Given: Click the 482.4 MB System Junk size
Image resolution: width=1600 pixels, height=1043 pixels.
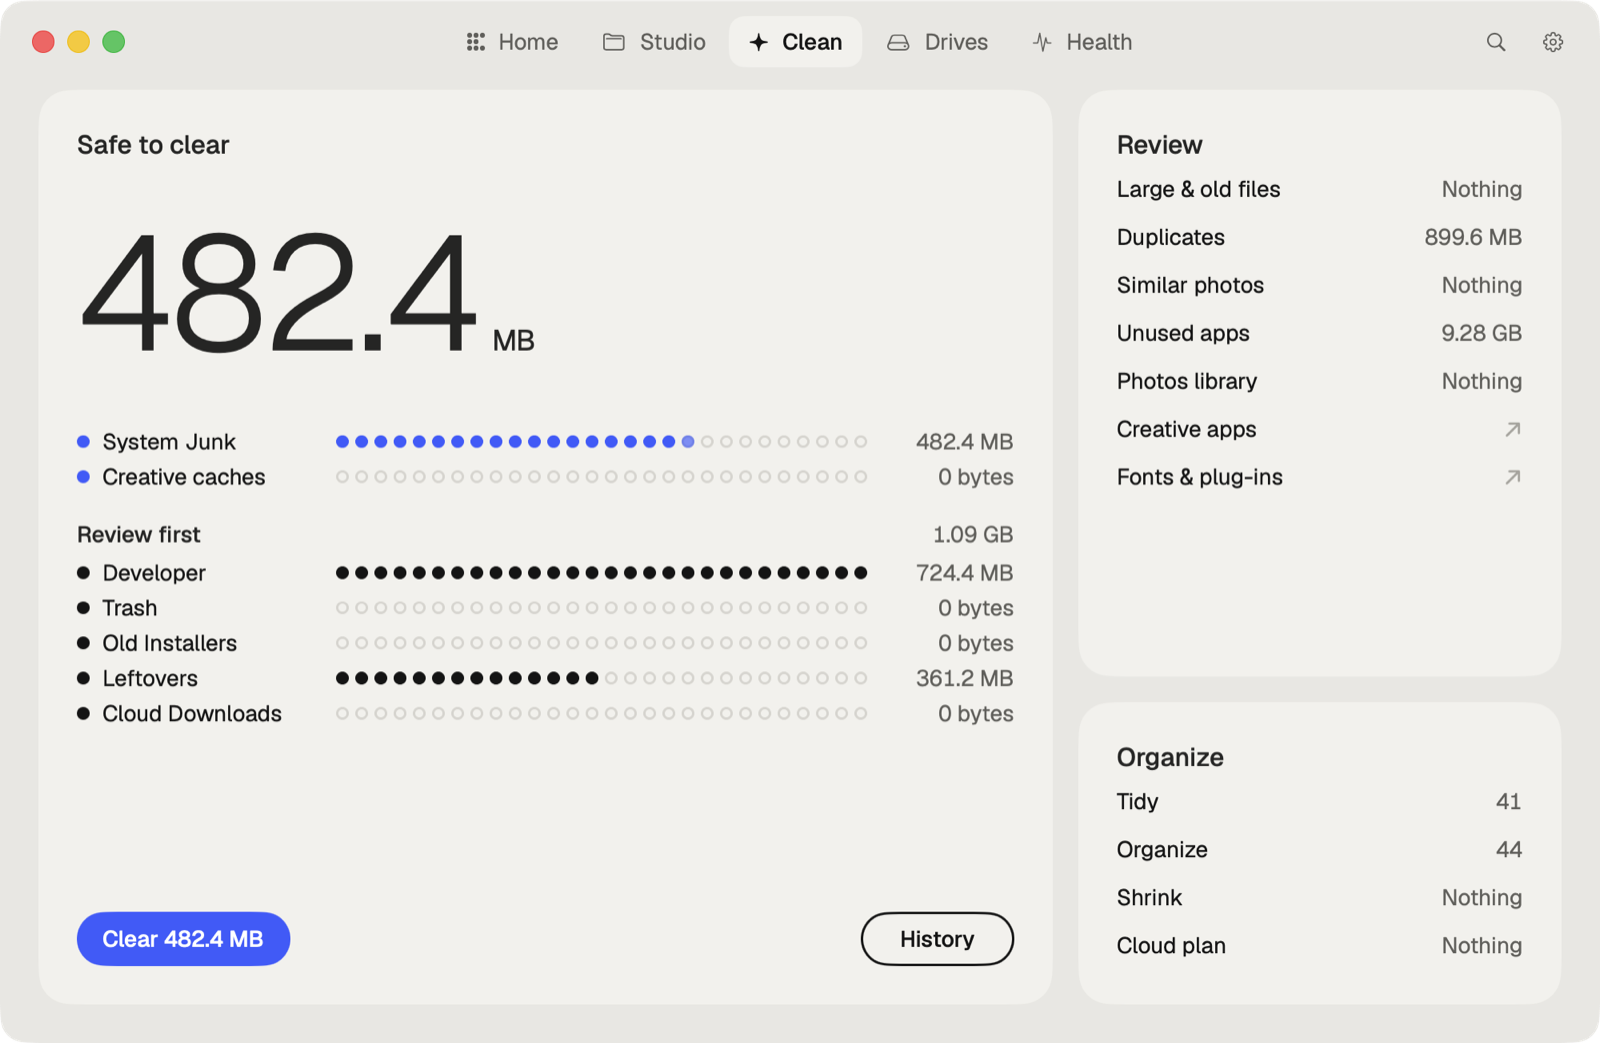Looking at the screenshot, I should click(x=964, y=442).
